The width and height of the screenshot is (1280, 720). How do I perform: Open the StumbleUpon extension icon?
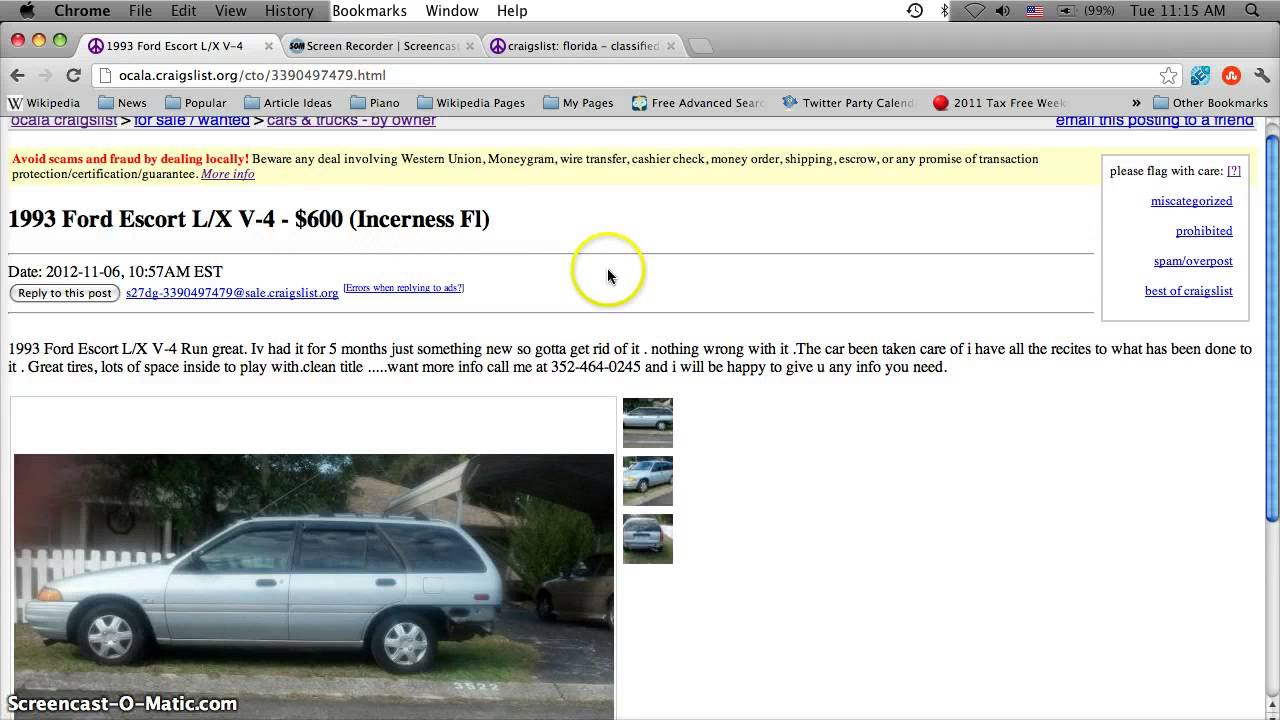pyautogui.click(x=1231, y=75)
